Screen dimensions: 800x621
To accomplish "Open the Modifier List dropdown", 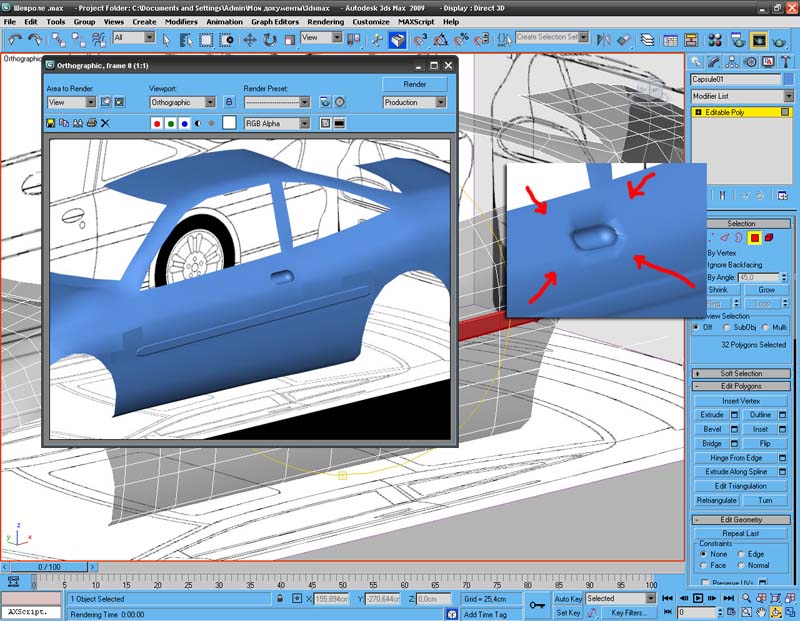I will [x=742, y=96].
